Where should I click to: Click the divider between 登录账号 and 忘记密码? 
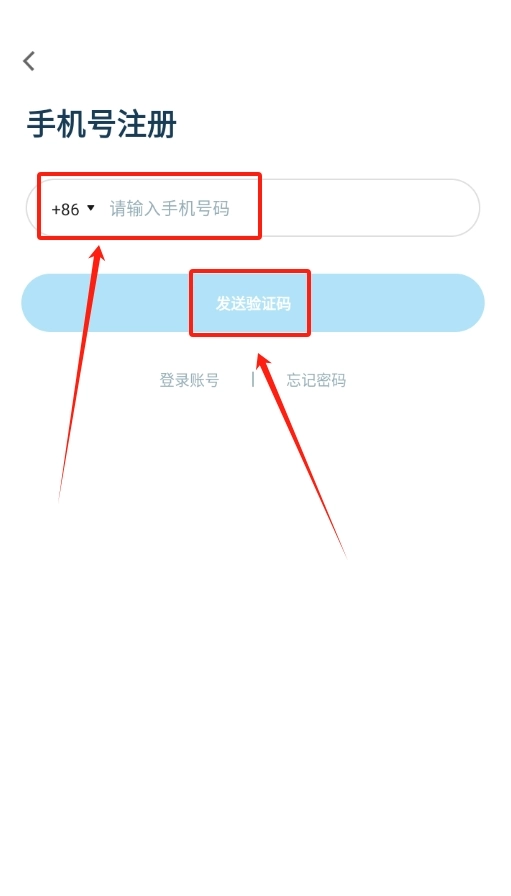pyautogui.click(x=253, y=379)
